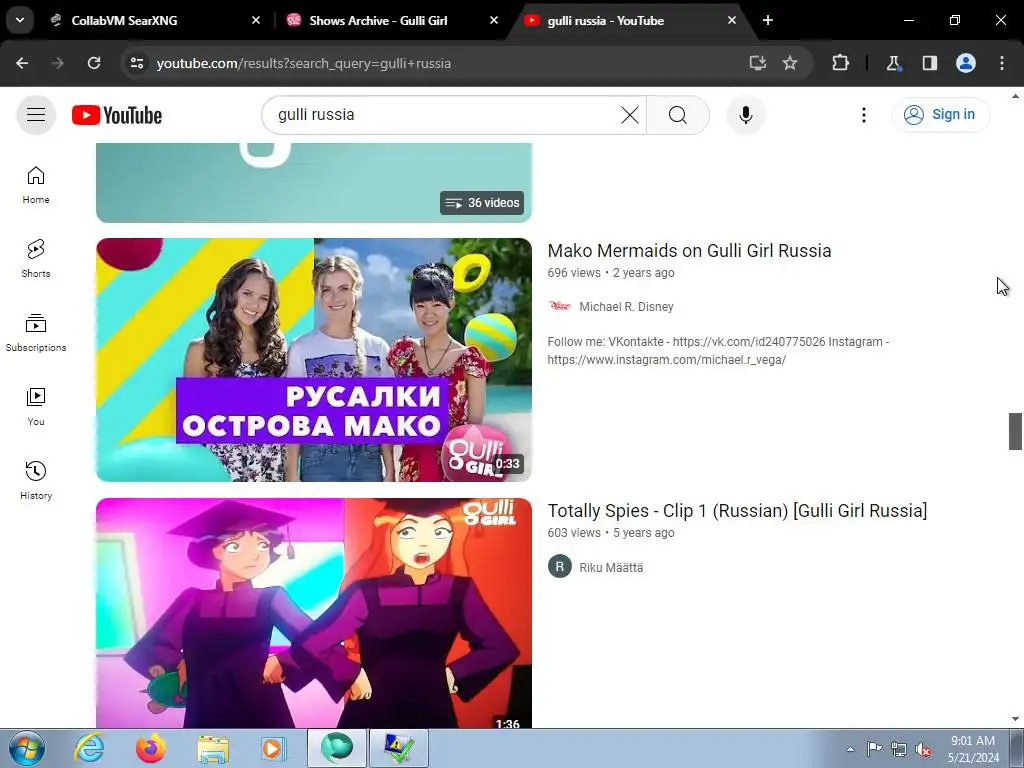Click Michael R. Disney channel avatar
1024x768 pixels.
coord(560,306)
